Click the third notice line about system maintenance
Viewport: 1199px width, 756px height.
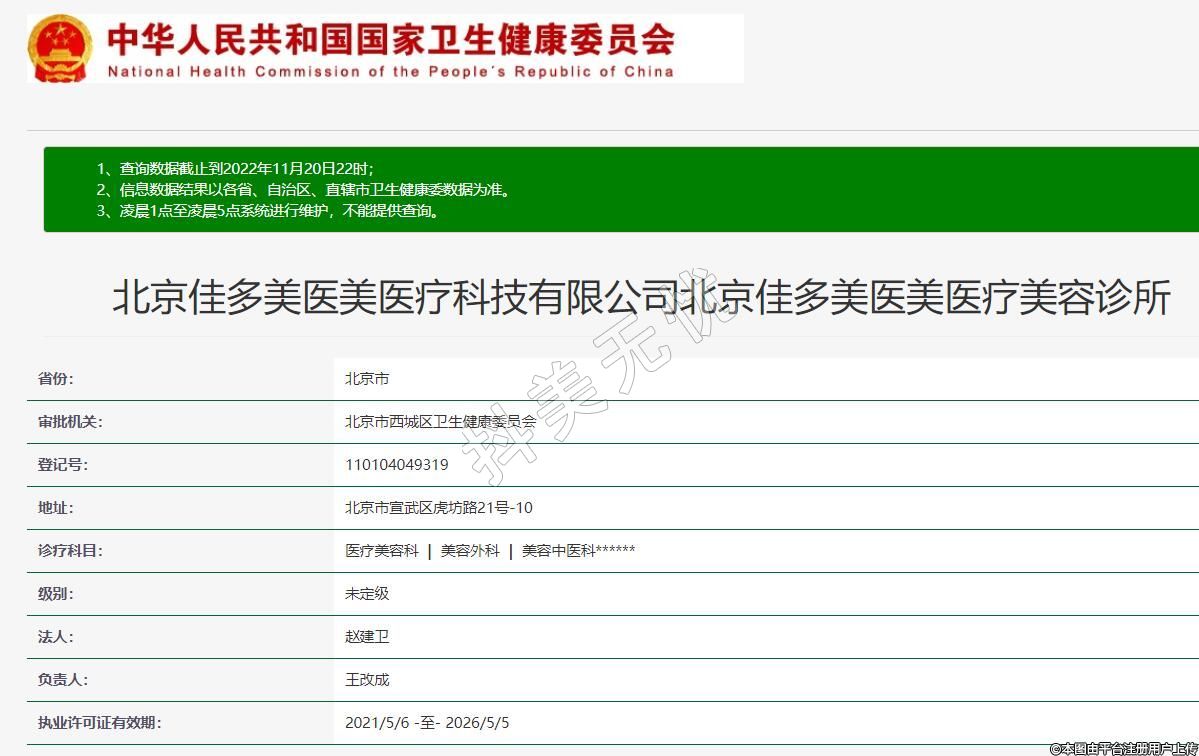pyautogui.click(x=268, y=211)
